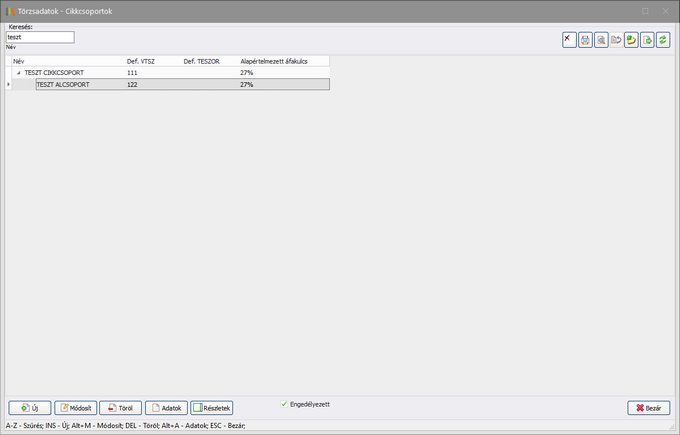Click the greyed-out undo document icon
This screenshot has width=680, height=435.
pyautogui.click(x=616, y=40)
